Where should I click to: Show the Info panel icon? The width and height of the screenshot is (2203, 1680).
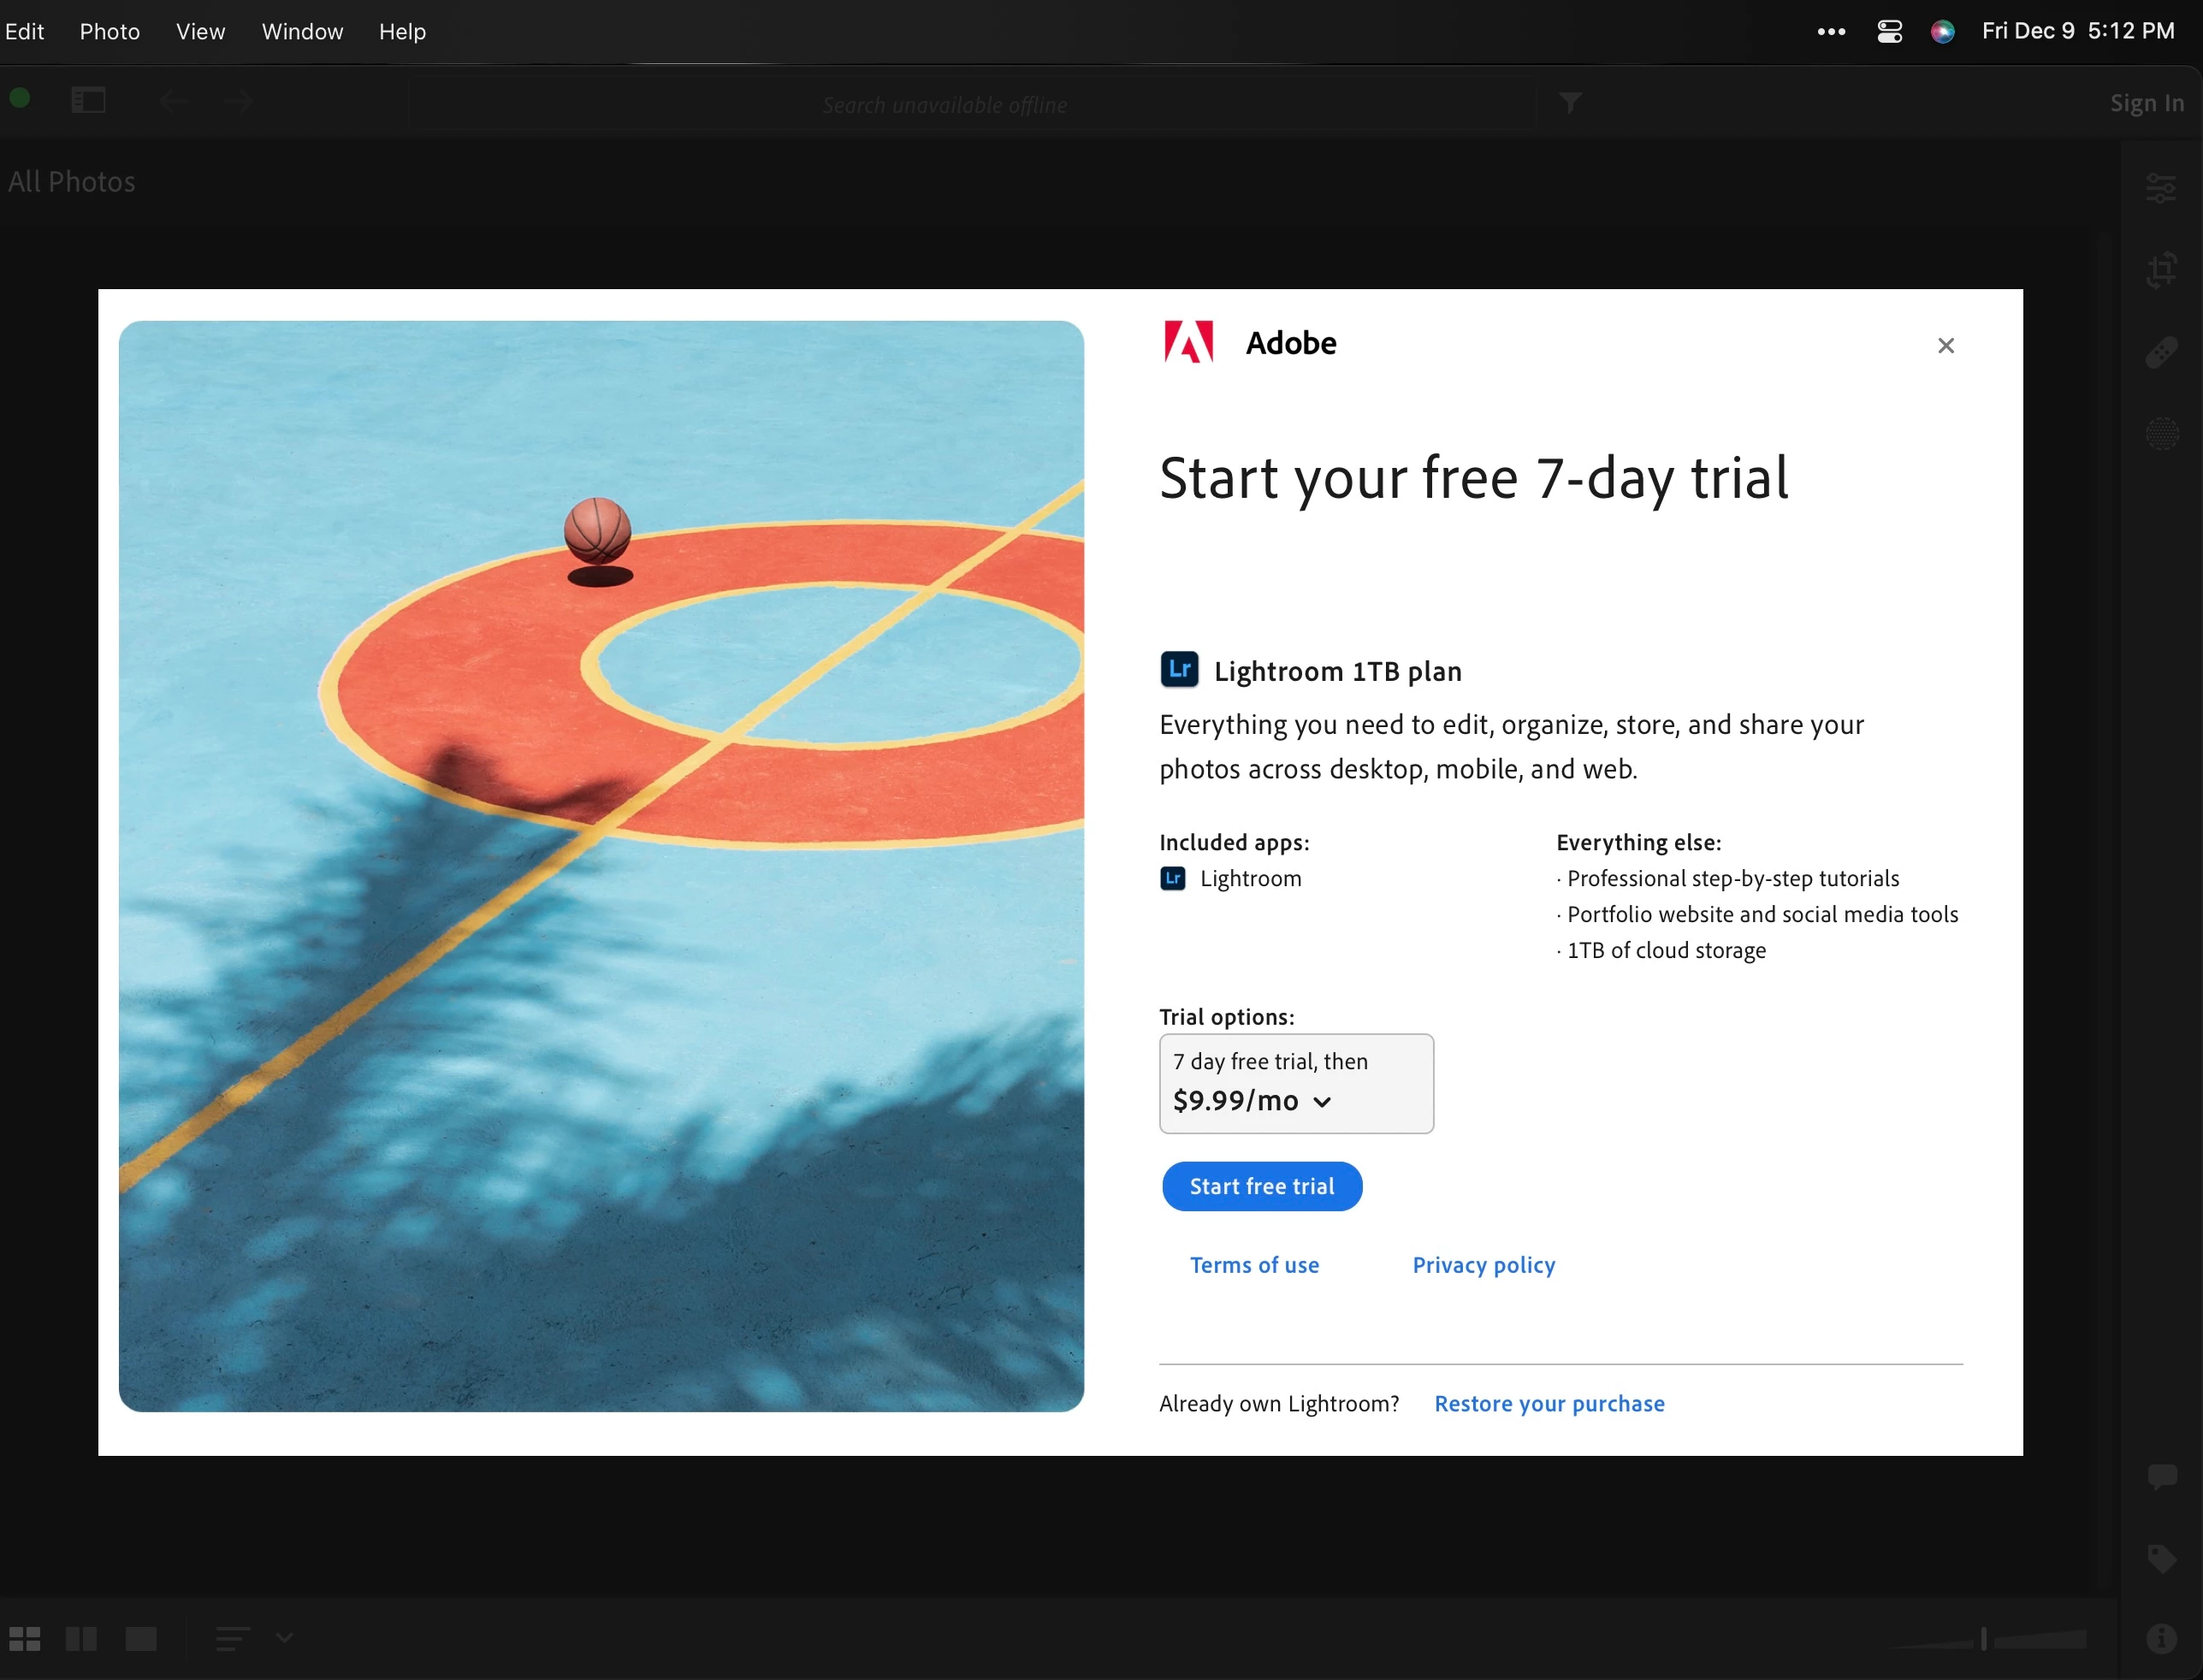coord(2161,1638)
